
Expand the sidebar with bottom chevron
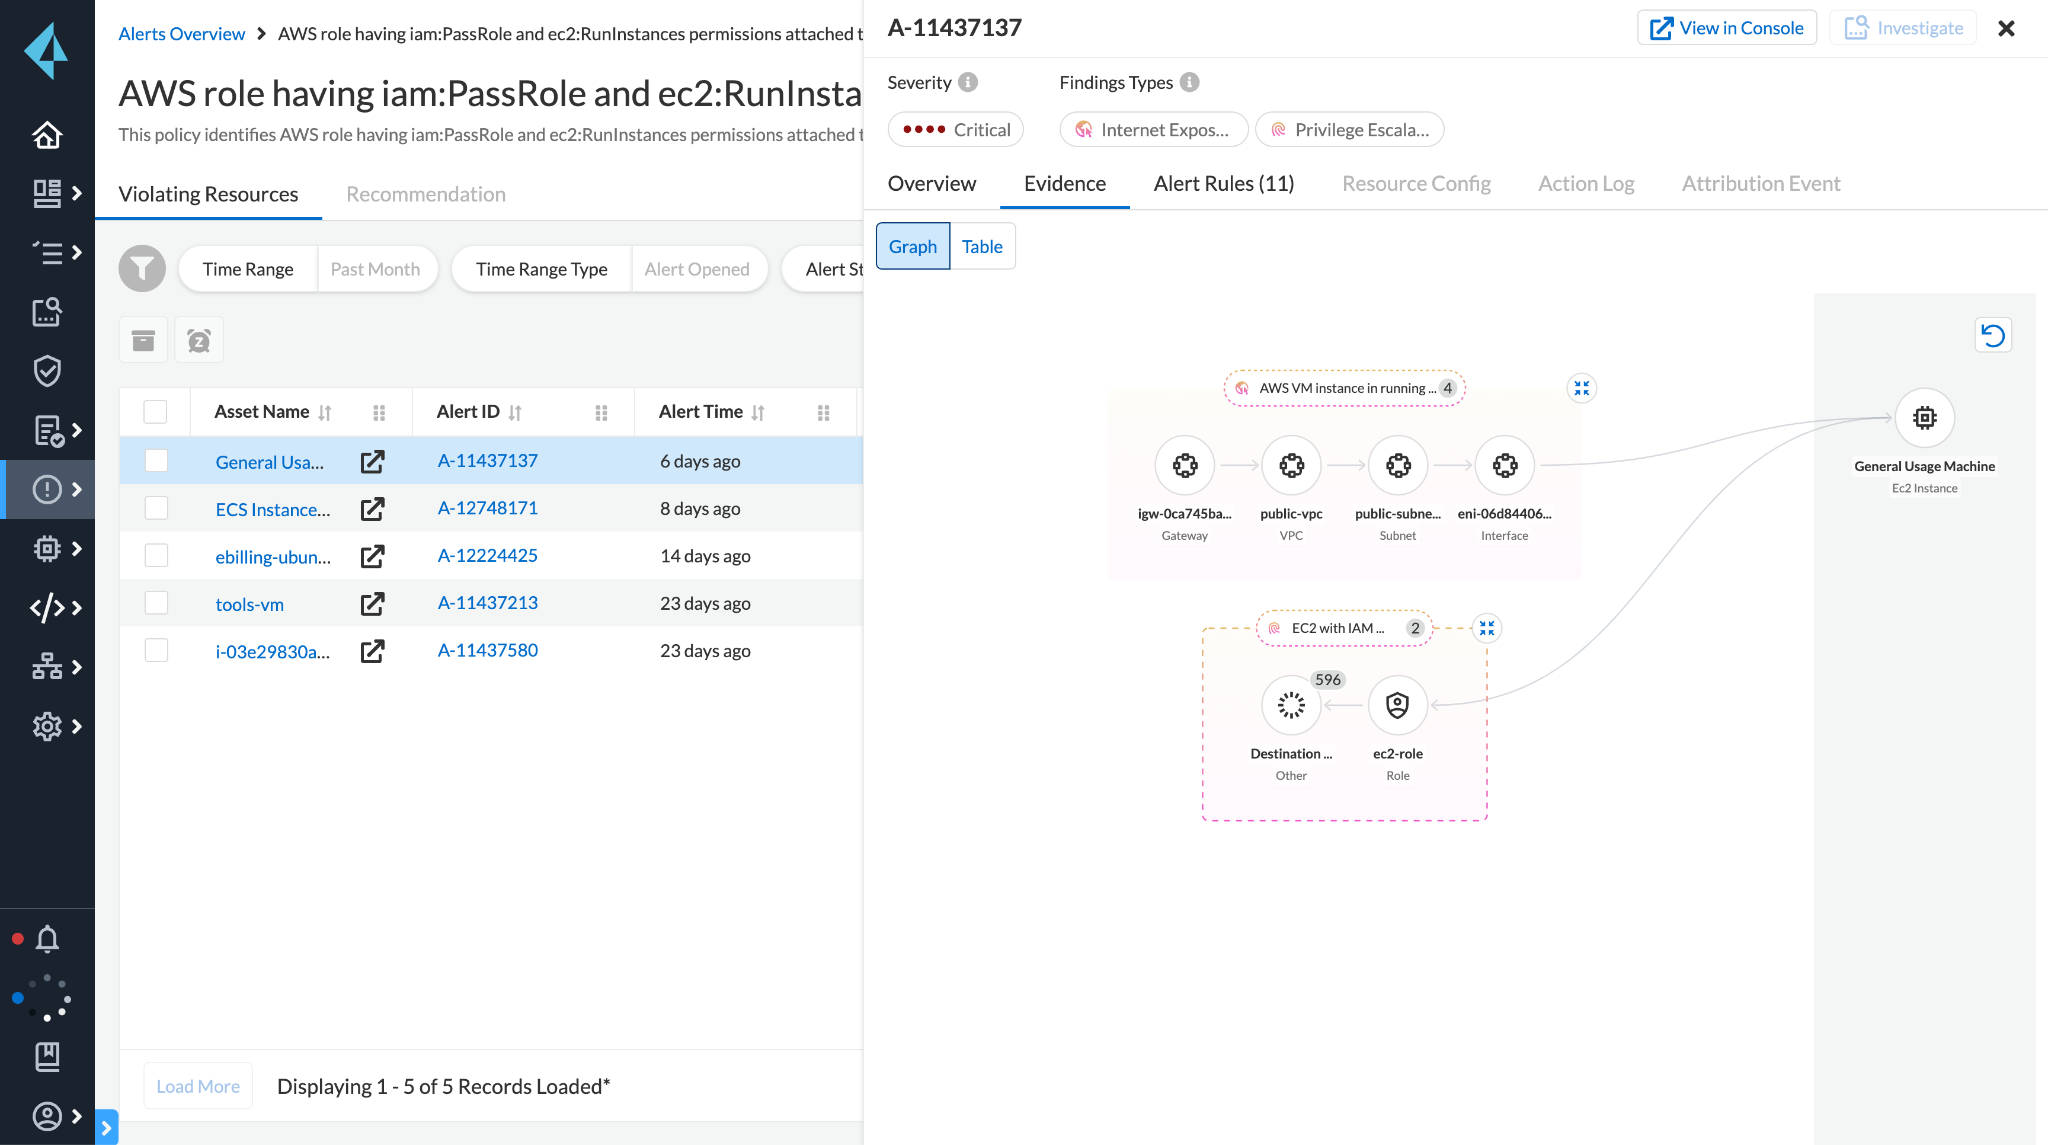click(x=106, y=1128)
